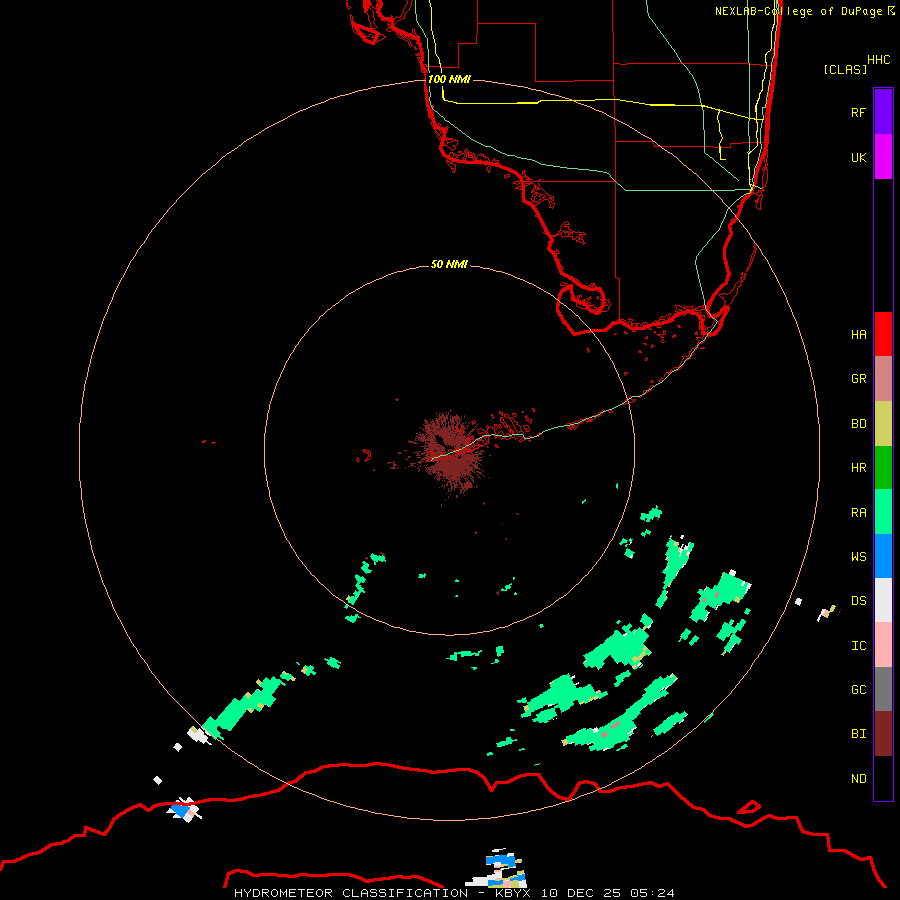The image size is (900, 900).
Task: Click the brown radar clutter at center
Action: 451,452
